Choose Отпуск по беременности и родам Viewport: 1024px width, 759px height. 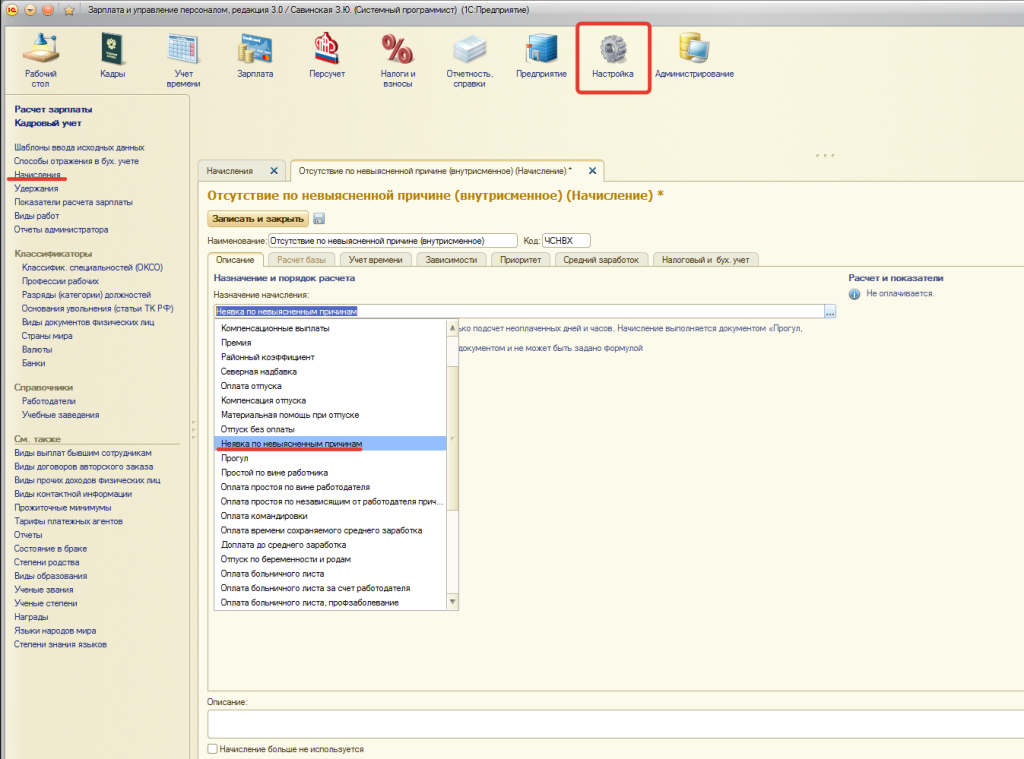[x=330, y=559]
